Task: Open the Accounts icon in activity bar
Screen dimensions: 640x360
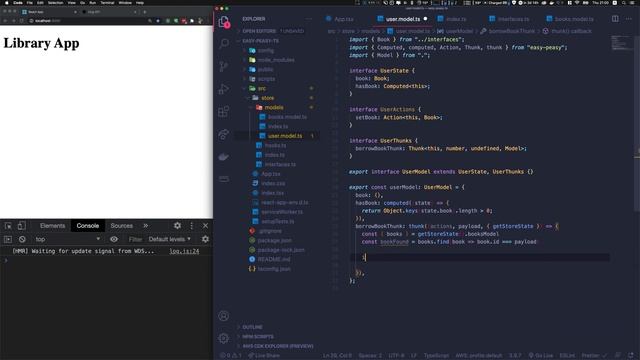Action: point(224,316)
